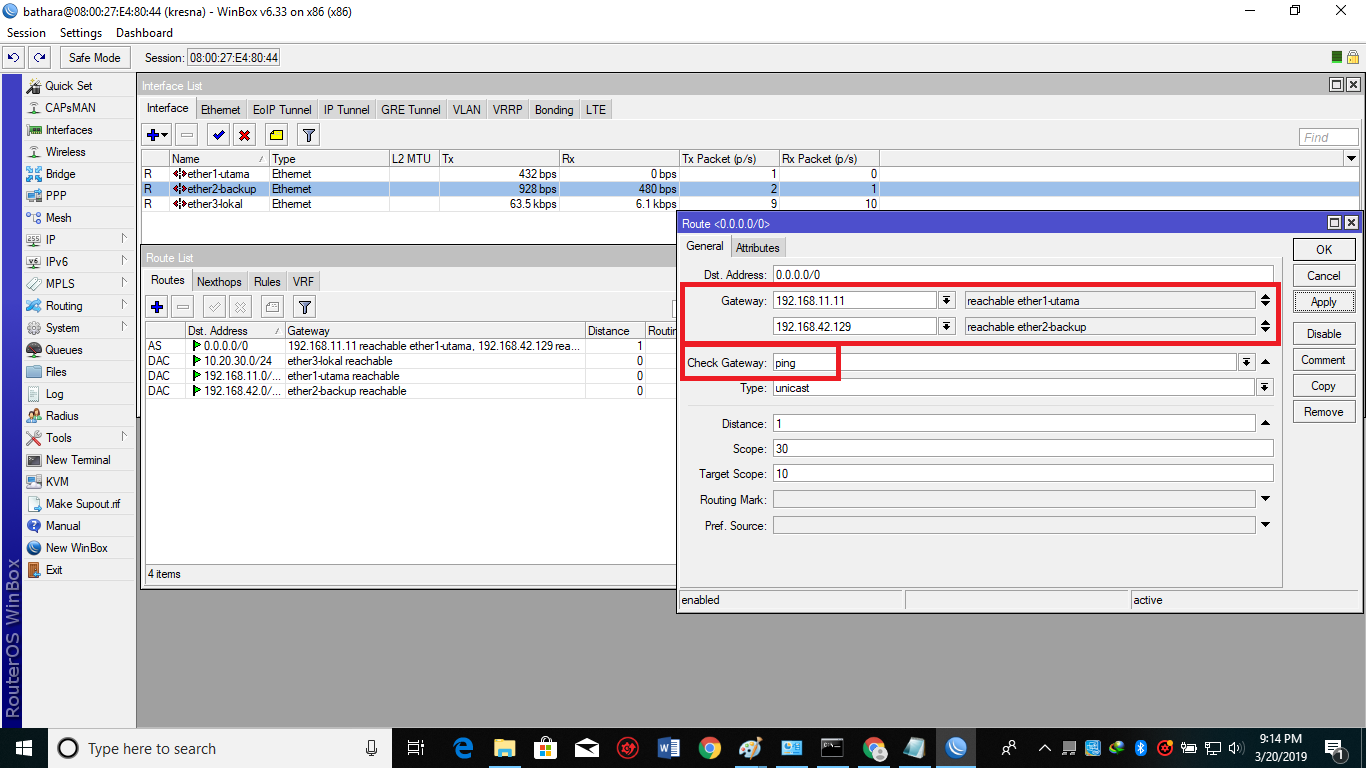1366x768 pixels.
Task: Click the comment icon in Interface List toolbar
Action: pos(277,135)
